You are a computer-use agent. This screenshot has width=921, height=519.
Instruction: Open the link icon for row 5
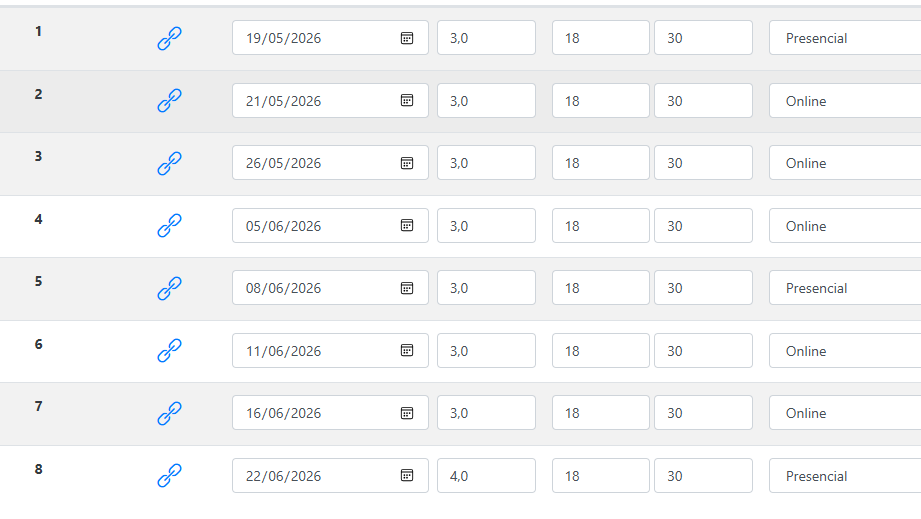[169, 289]
